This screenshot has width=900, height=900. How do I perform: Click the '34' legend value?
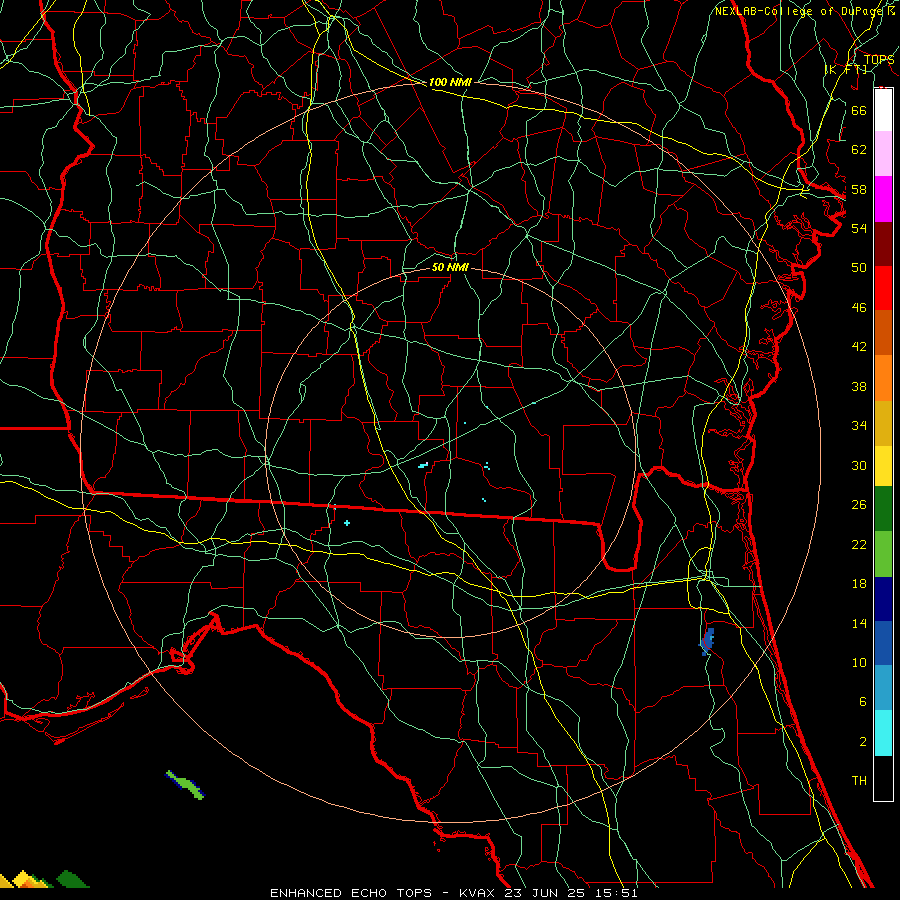pos(859,426)
